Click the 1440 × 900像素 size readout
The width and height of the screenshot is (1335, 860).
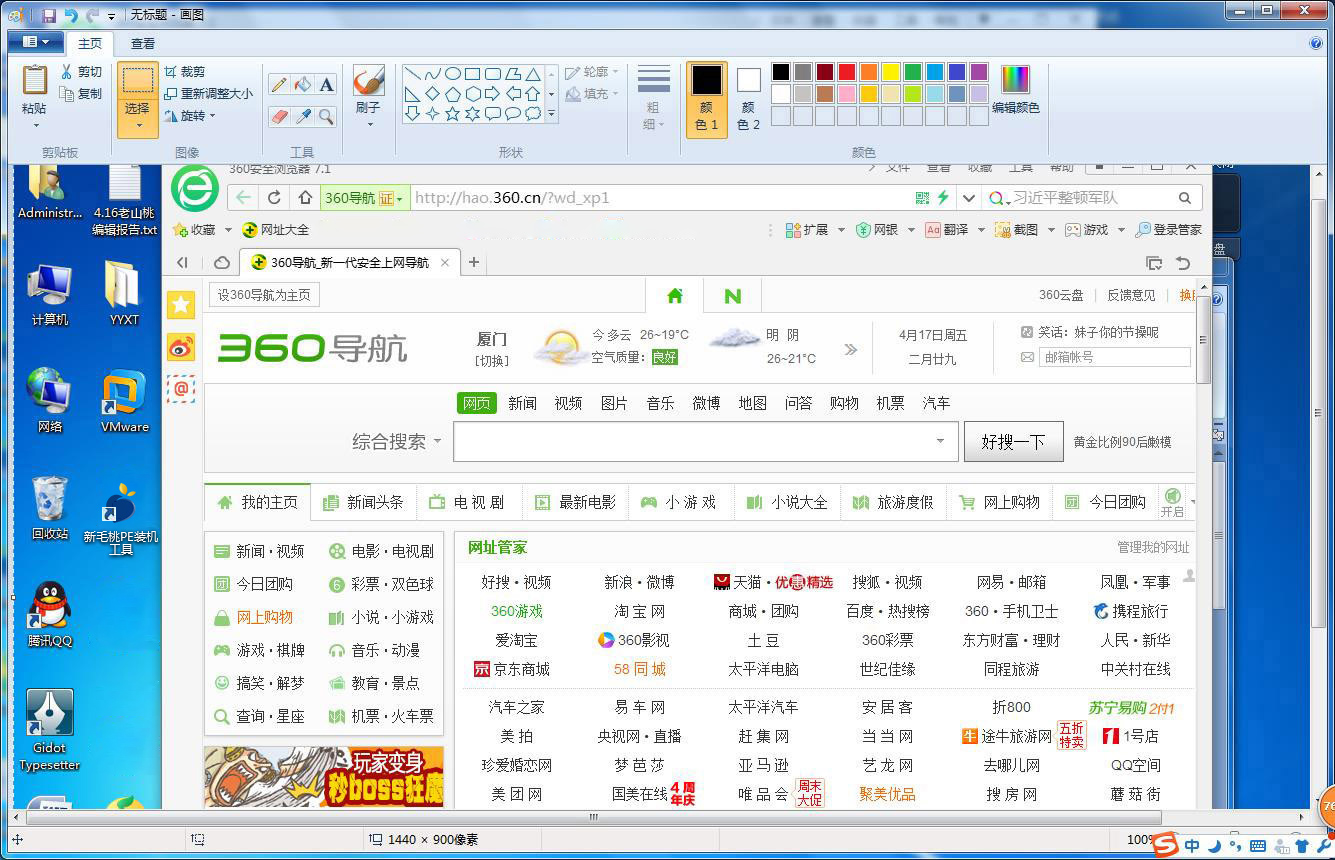pyautogui.click(x=424, y=839)
